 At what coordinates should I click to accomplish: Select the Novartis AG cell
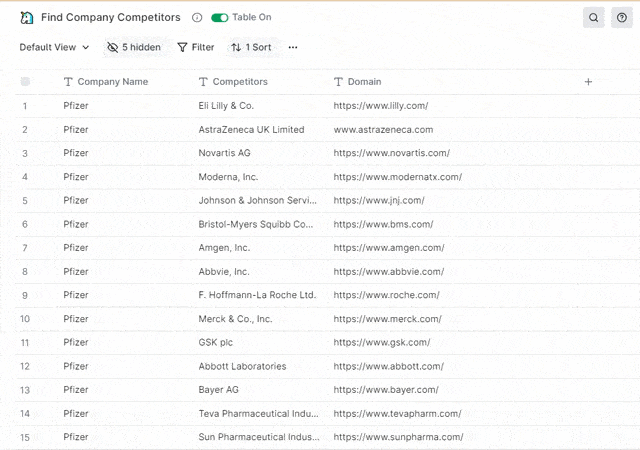pyautogui.click(x=224, y=153)
